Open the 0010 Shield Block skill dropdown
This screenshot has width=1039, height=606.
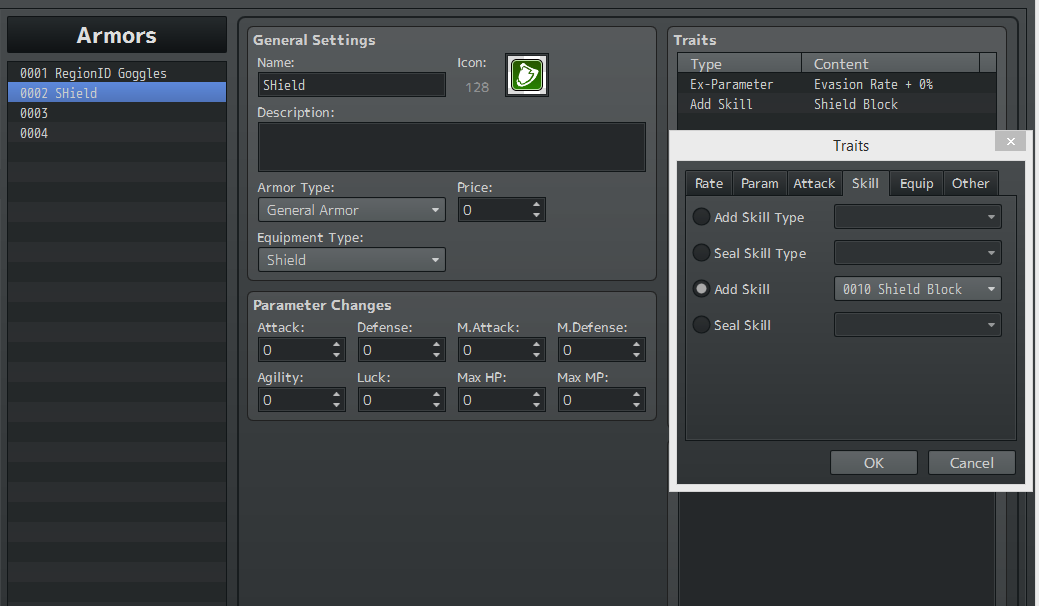point(918,289)
